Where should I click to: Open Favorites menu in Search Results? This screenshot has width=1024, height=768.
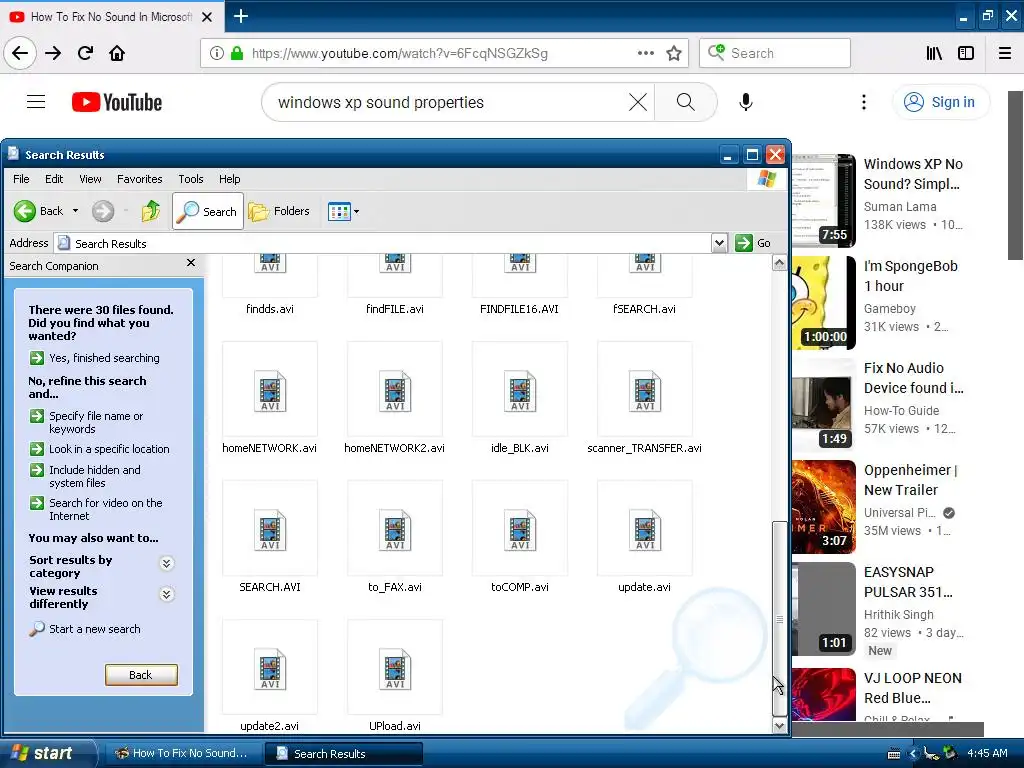click(140, 179)
